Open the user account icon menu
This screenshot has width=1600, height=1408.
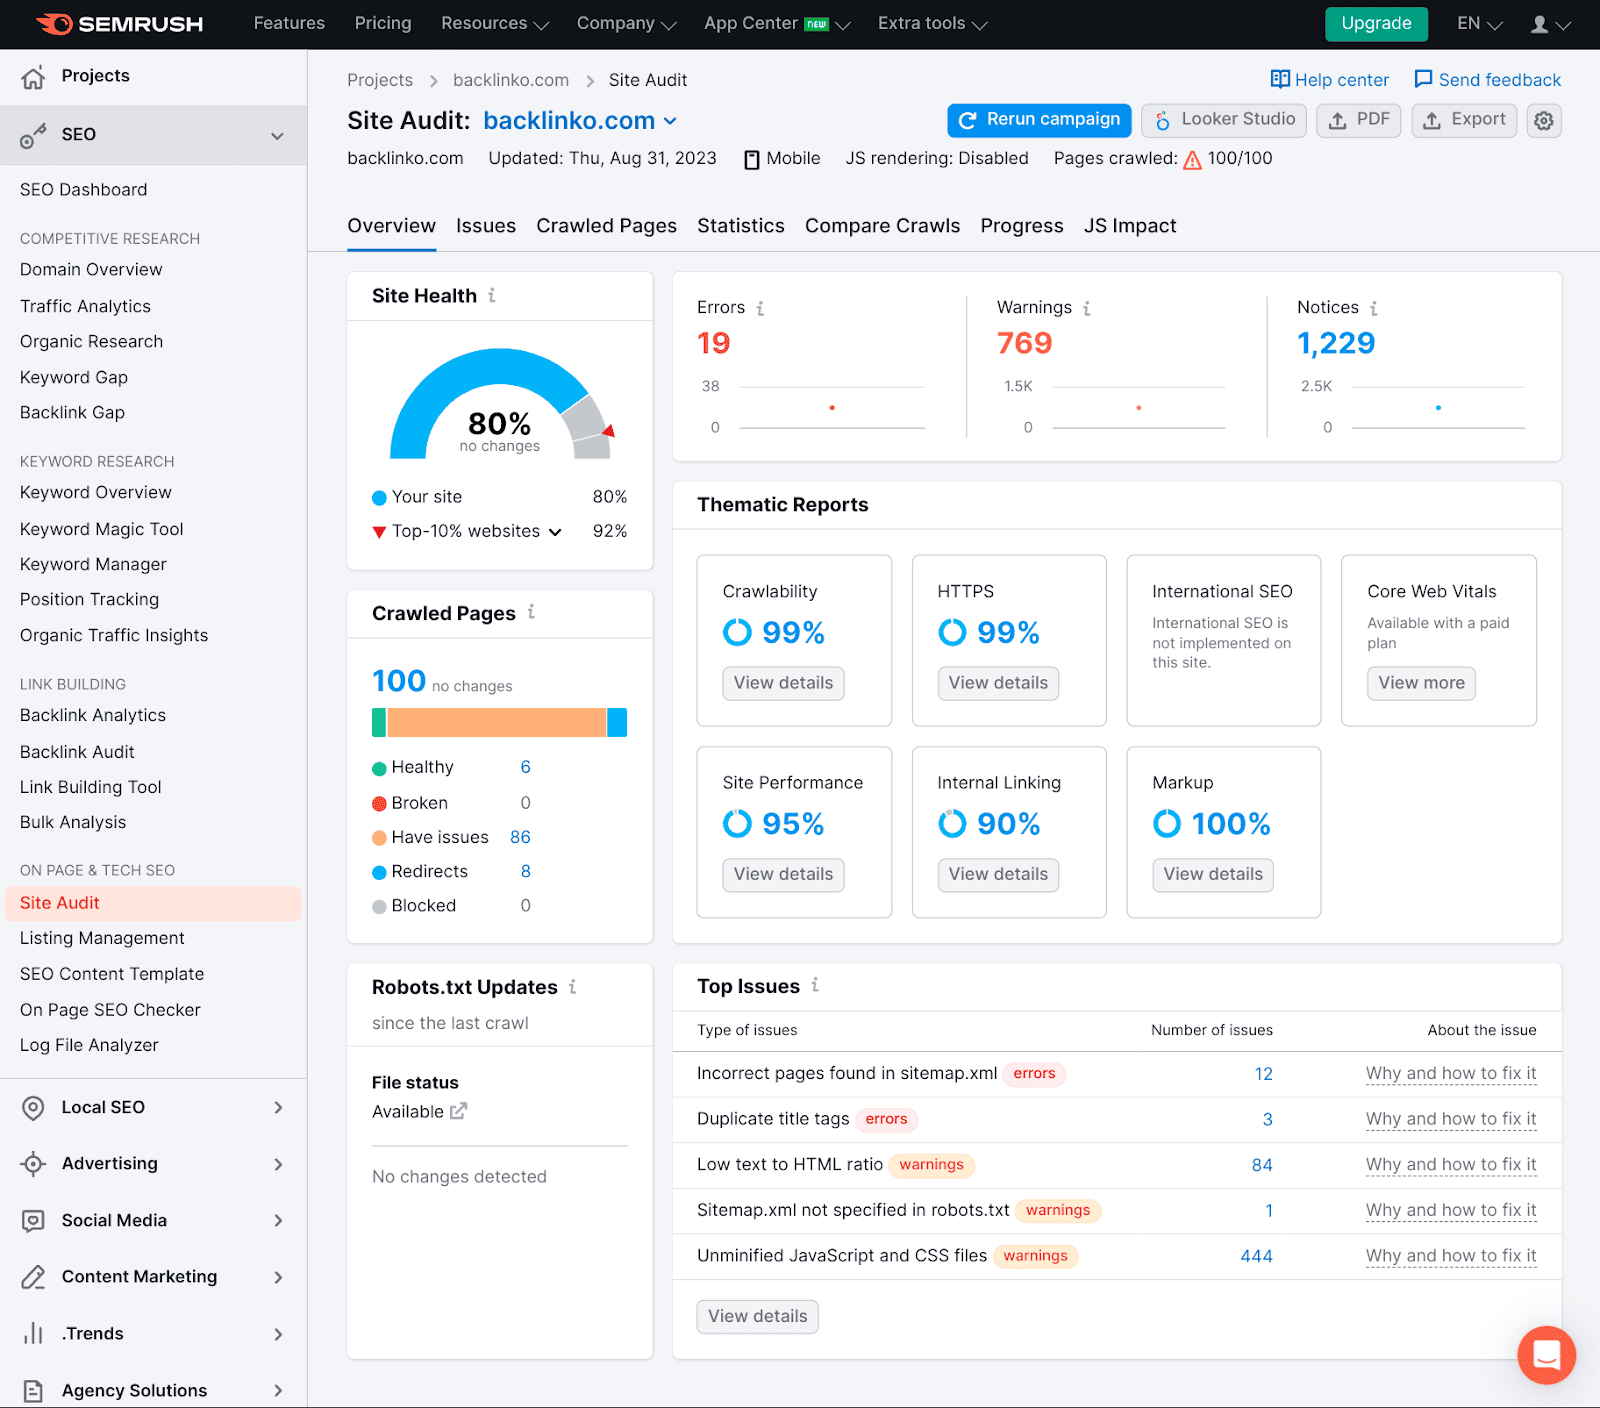tap(1550, 24)
